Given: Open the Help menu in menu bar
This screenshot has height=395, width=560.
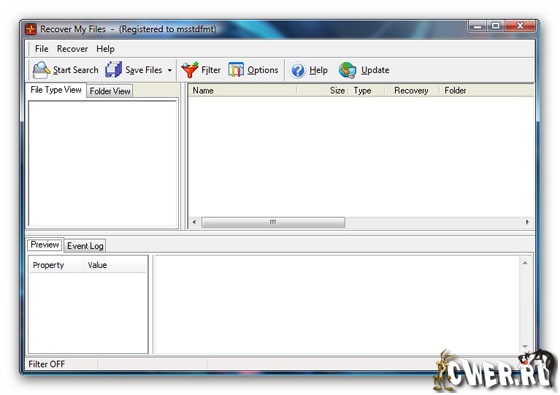Looking at the screenshot, I should click(x=105, y=49).
